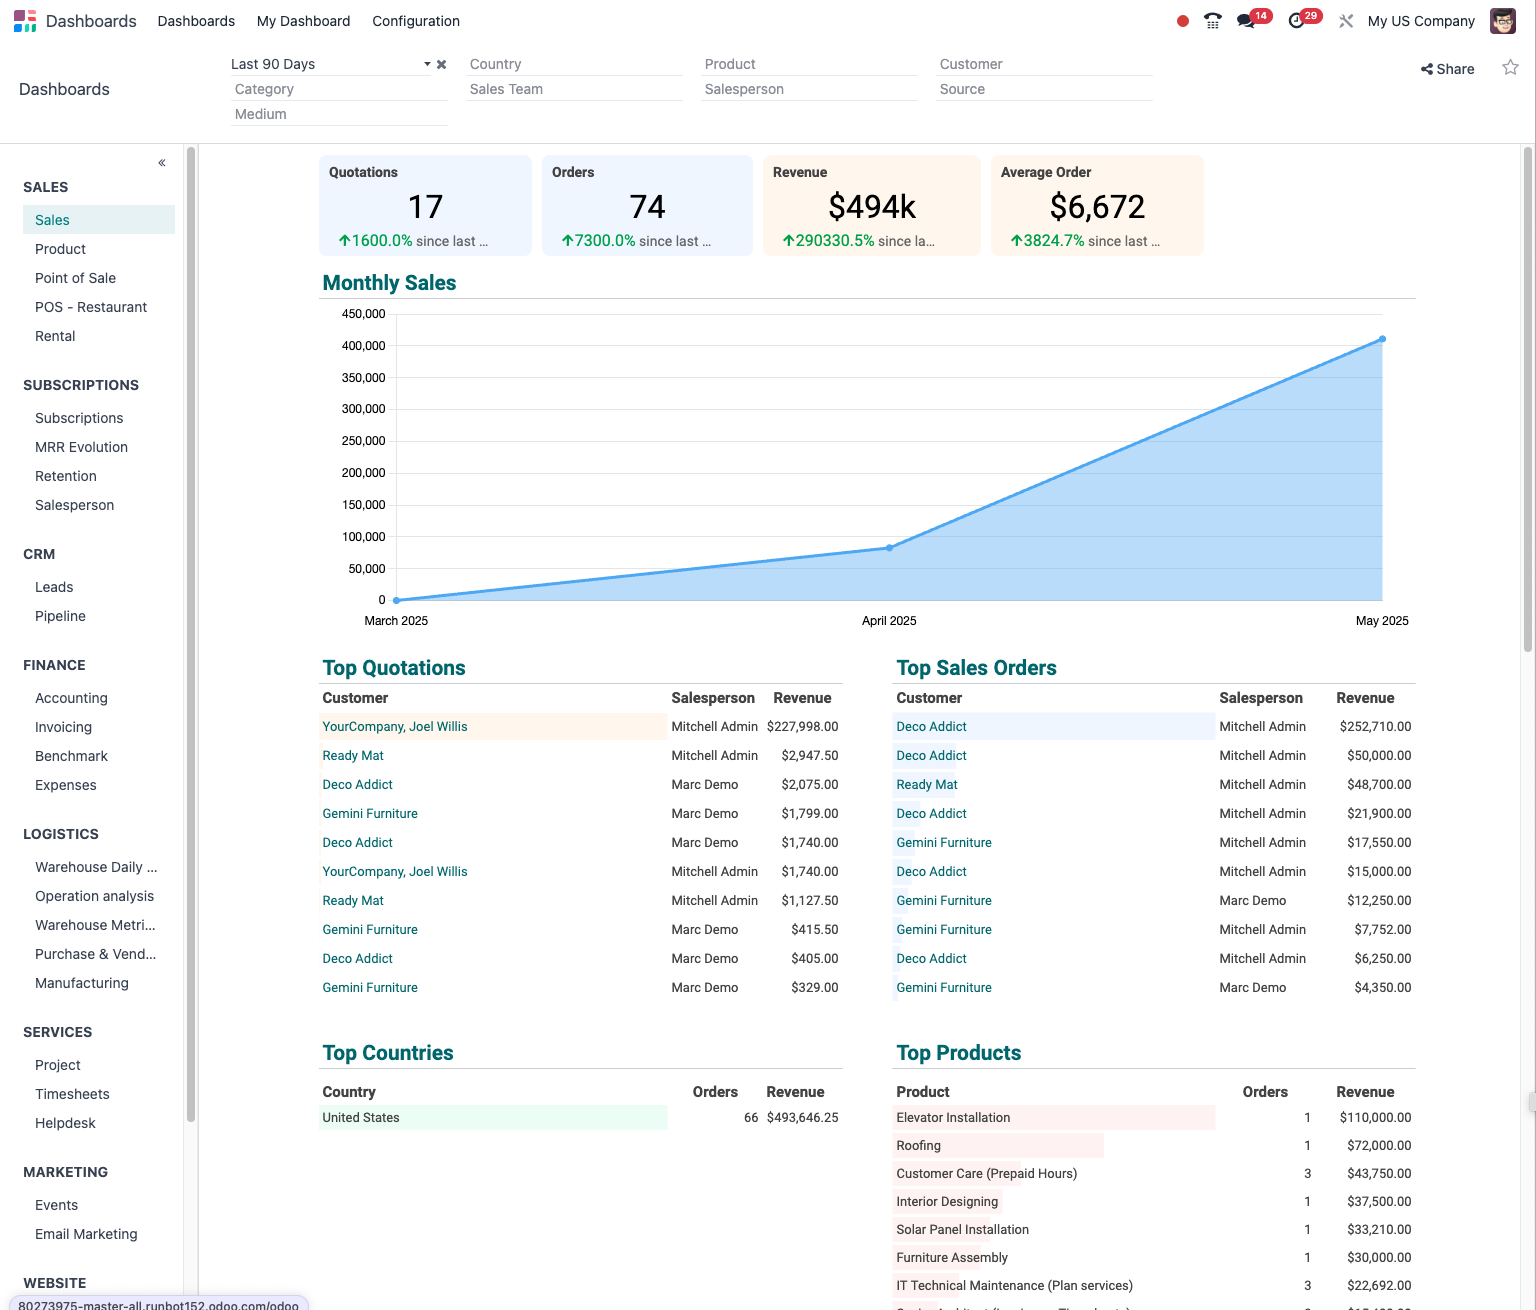Screen dimensions: 1536x1310
Task: Open the MRR Evolution dashboard
Action: tap(99, 447)
